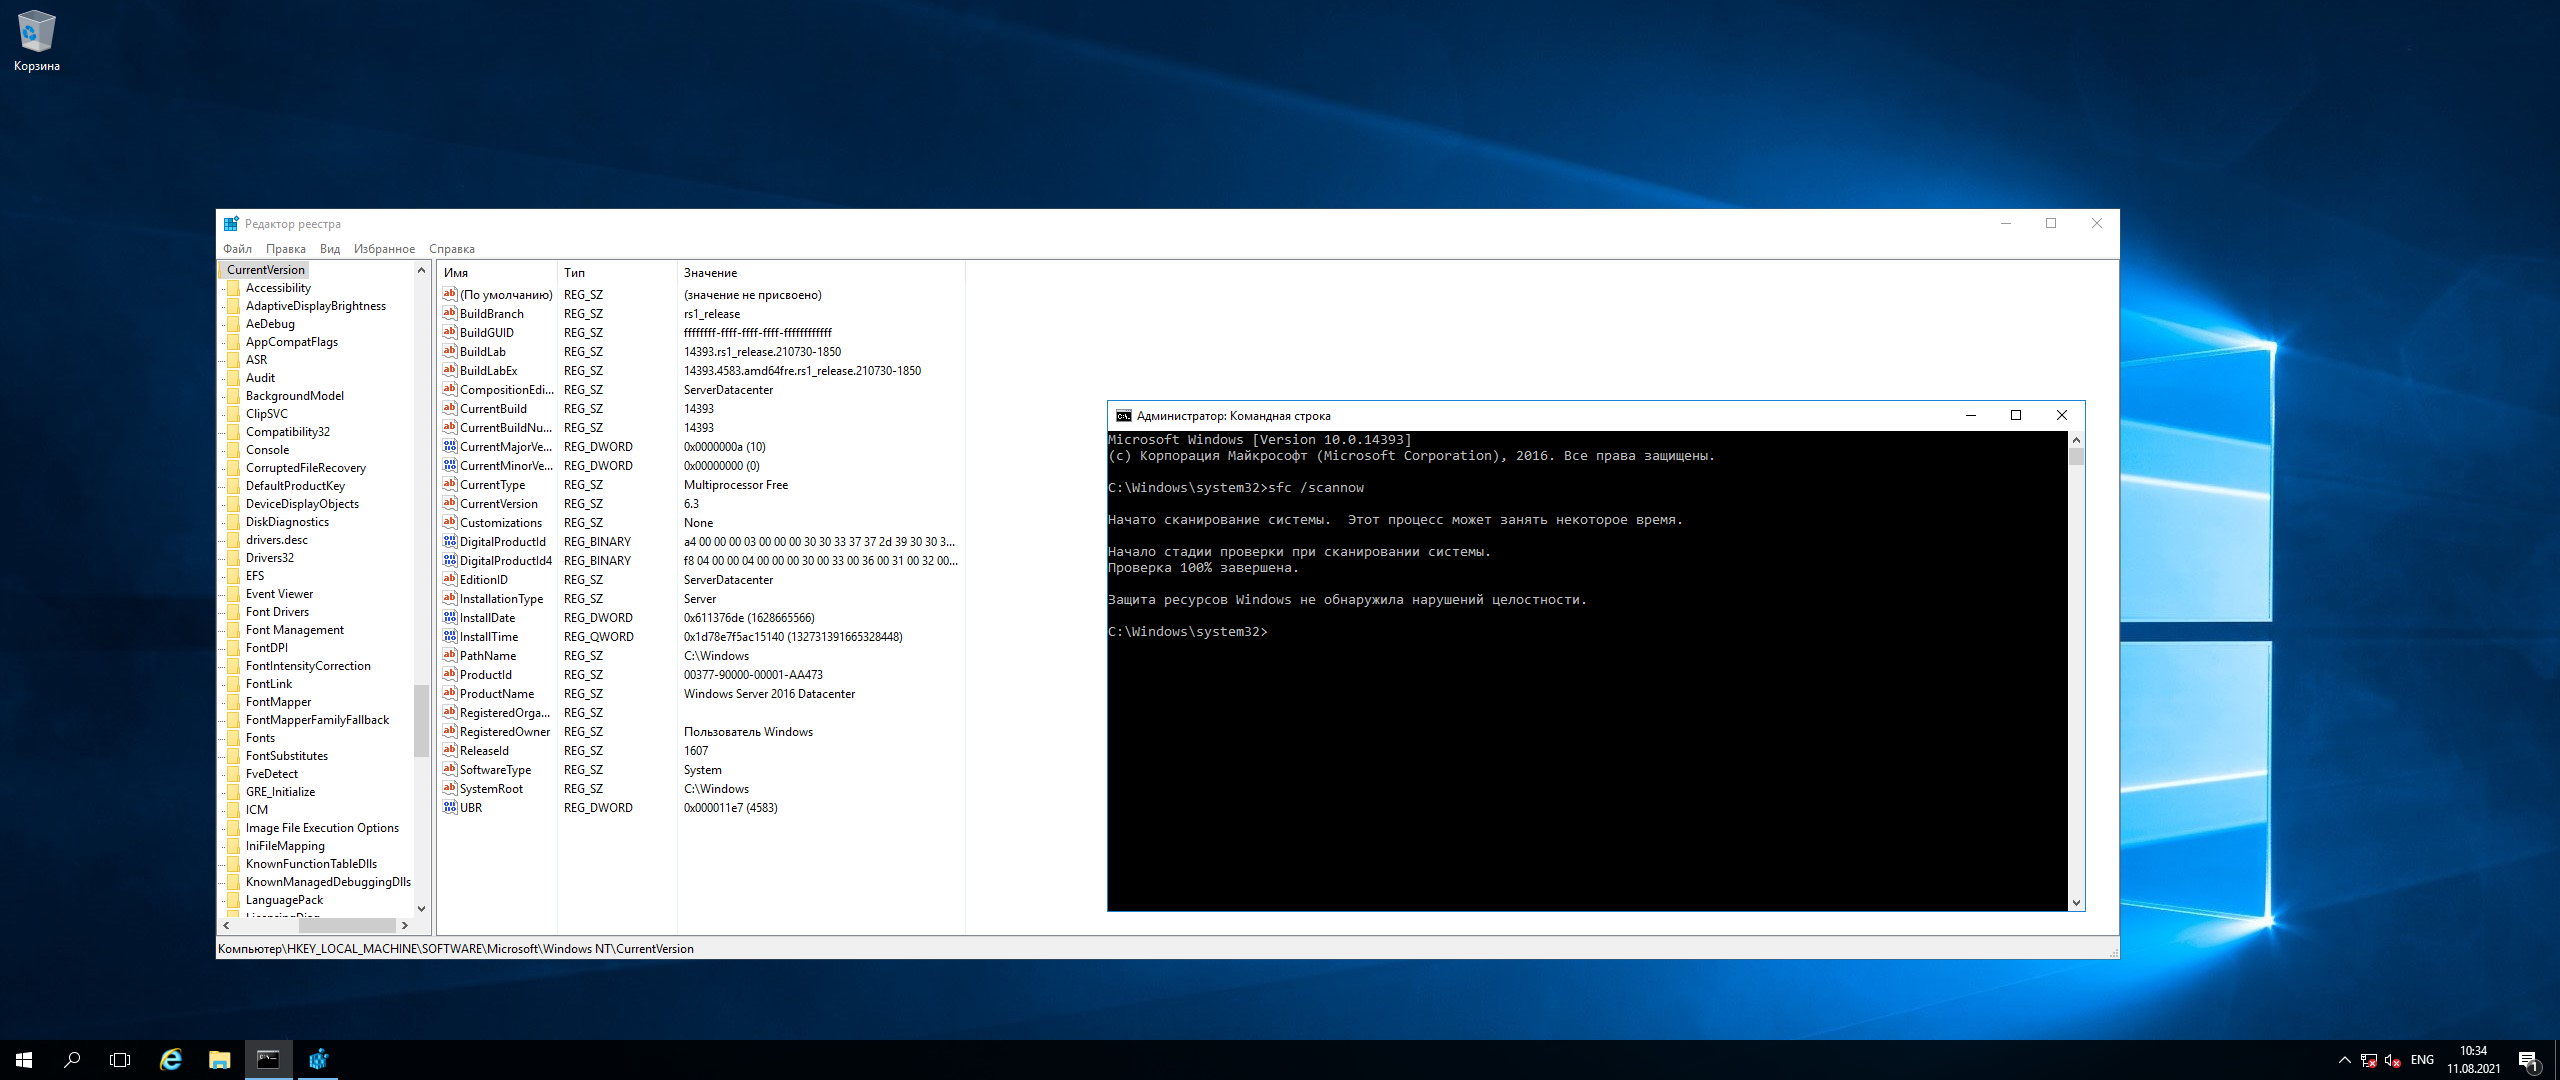Select the BackgroundModel key
This screenshot has height=1080, width=2560.
point(295,396)
